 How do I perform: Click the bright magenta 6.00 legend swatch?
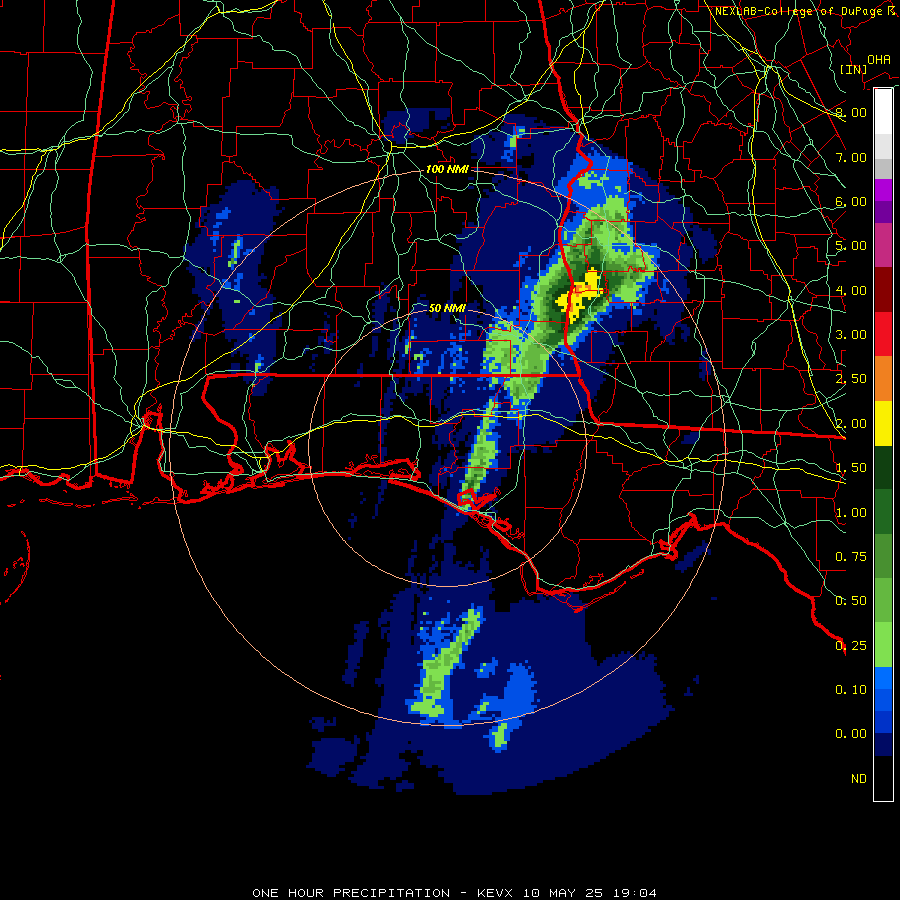883,190
